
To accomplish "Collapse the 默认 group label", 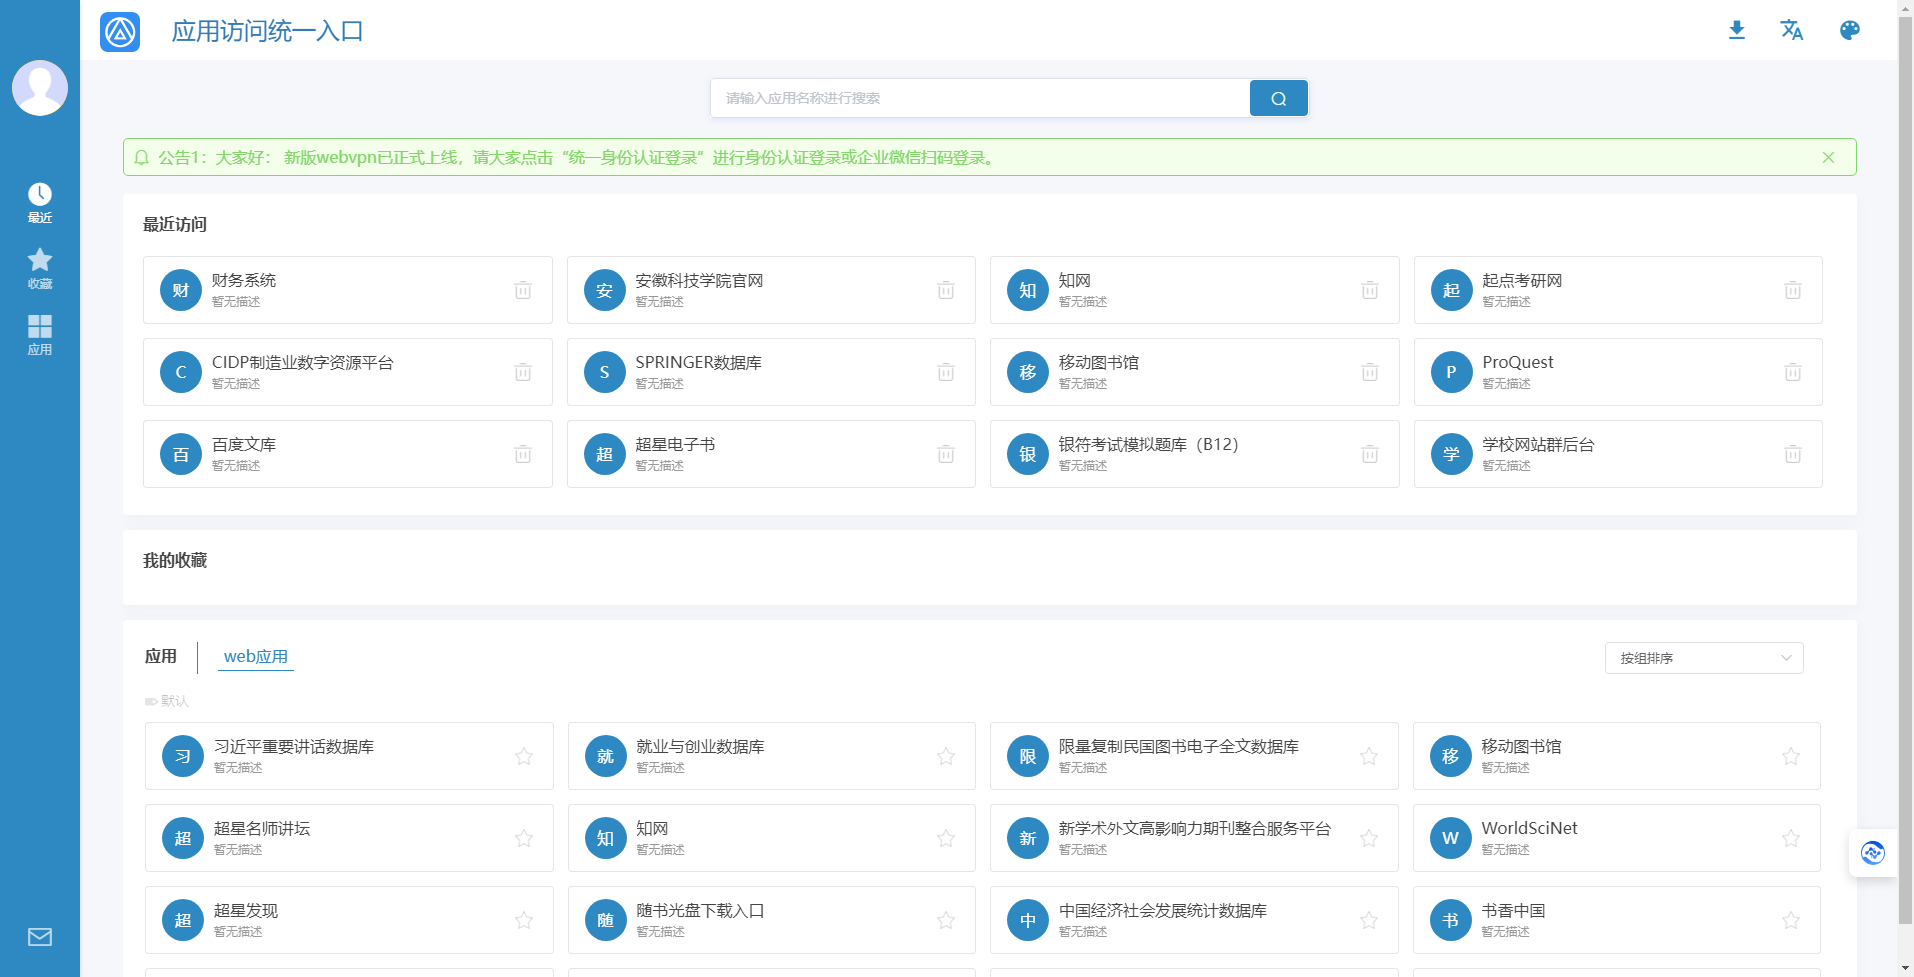I will coord(167,701).
